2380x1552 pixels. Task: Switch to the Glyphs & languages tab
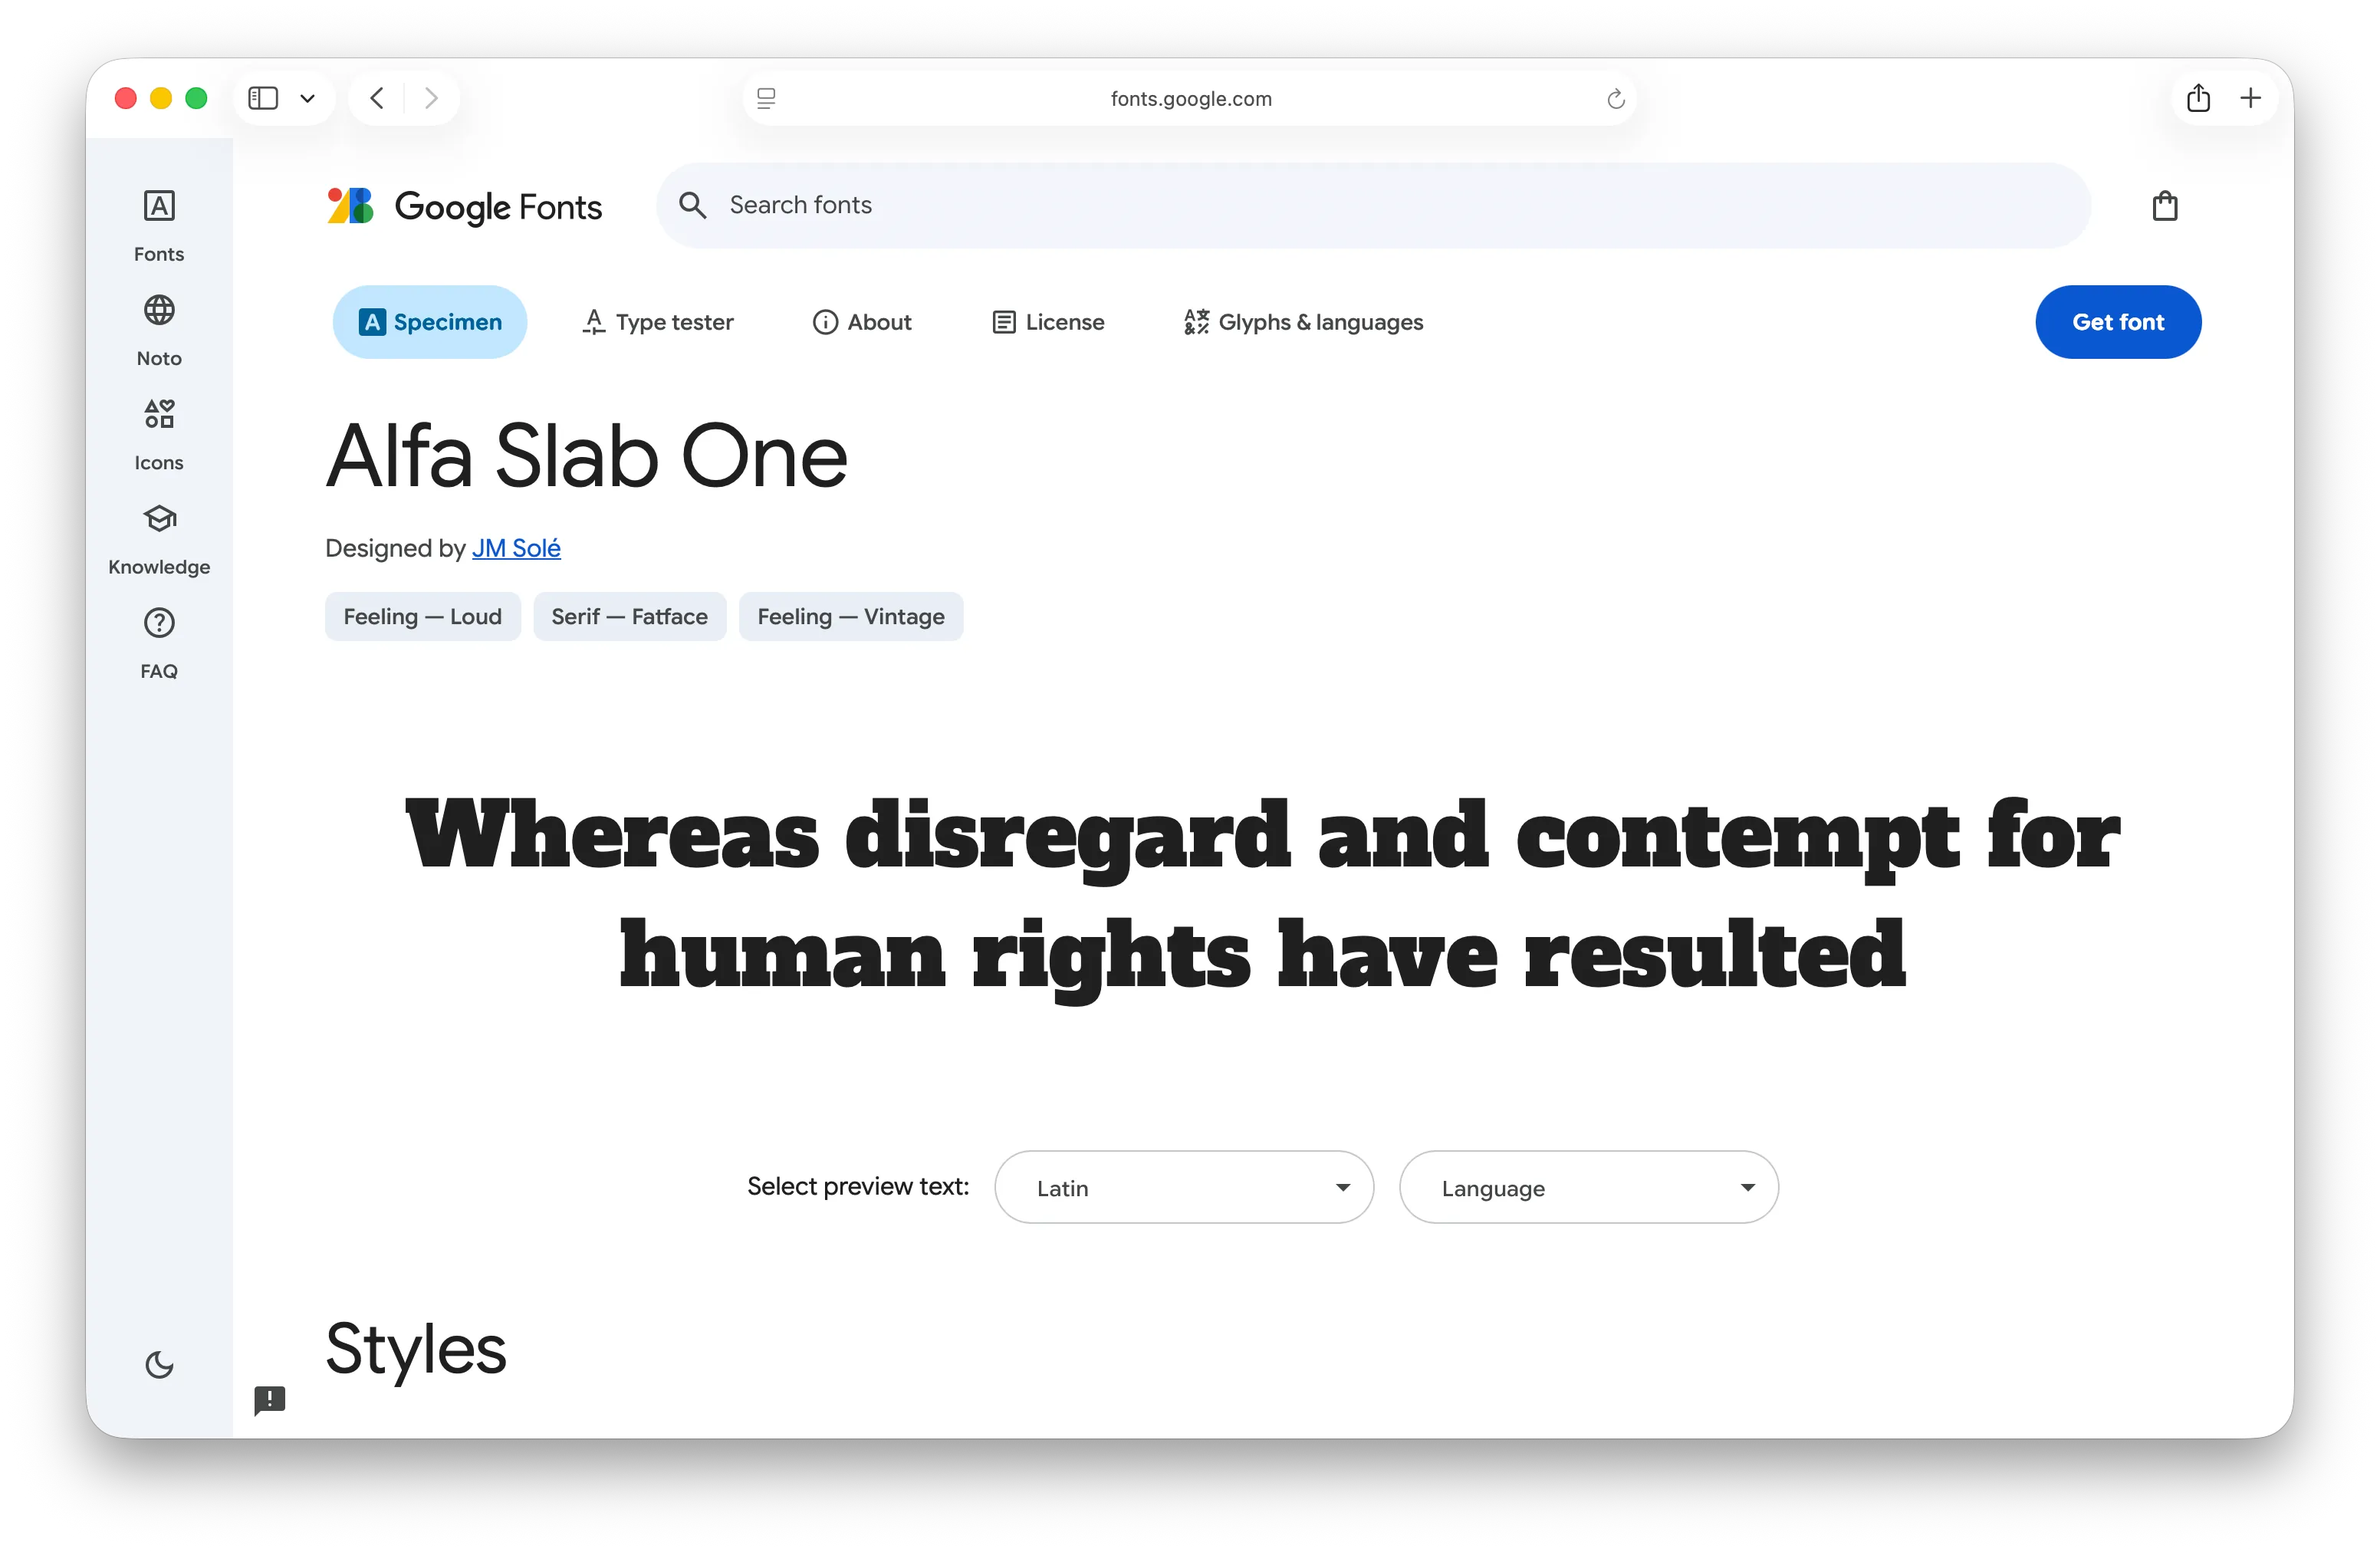pyautogui.click(x=1302, y=322)
